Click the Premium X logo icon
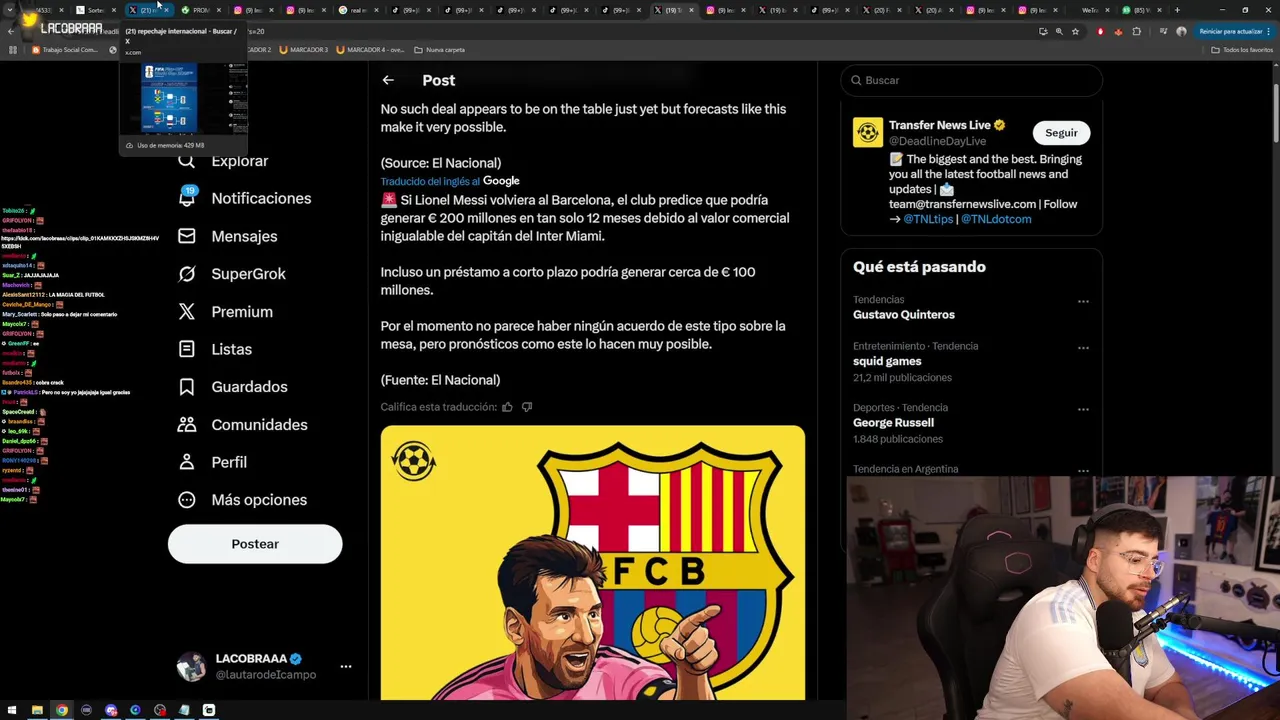 [x=187, y=311]
